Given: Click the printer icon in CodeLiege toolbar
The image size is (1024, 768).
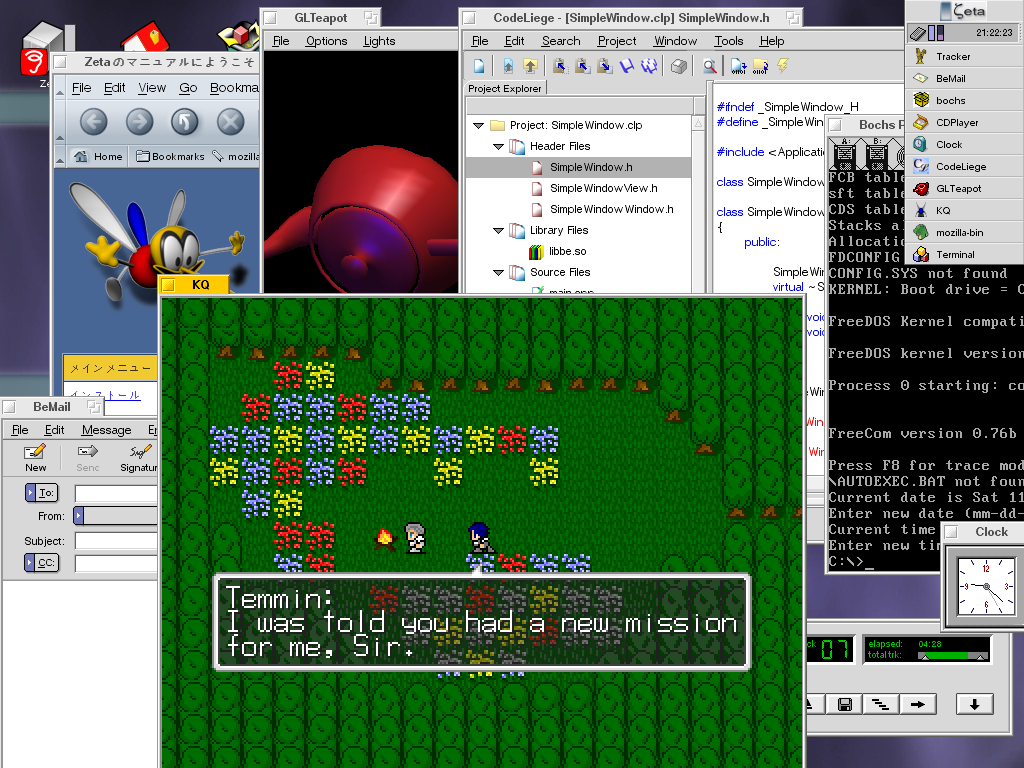Looking at the screenshot, I should tap(679, 65).
